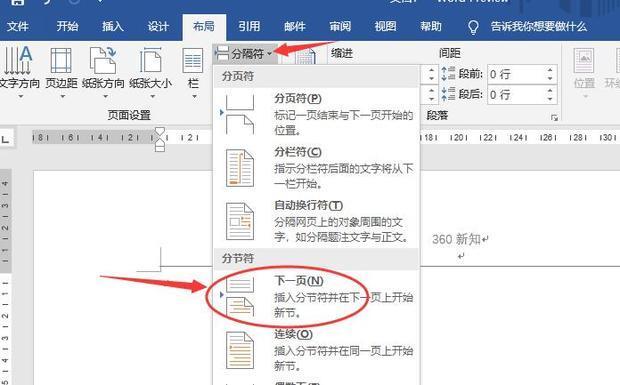Open the 文件 tab
This screenshot has width=620, height=385.
pos(17,26)
